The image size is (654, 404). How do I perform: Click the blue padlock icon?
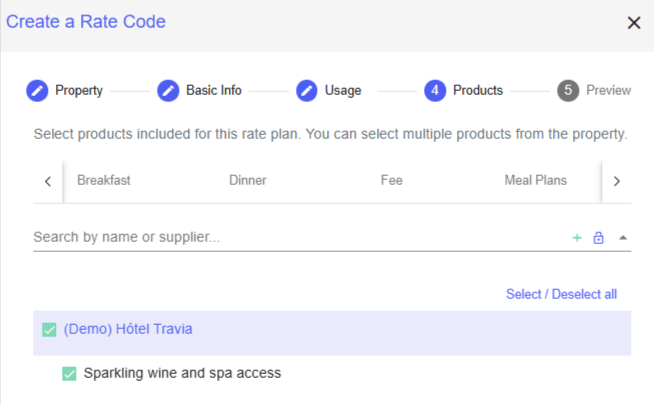click(x=599, y=238)
